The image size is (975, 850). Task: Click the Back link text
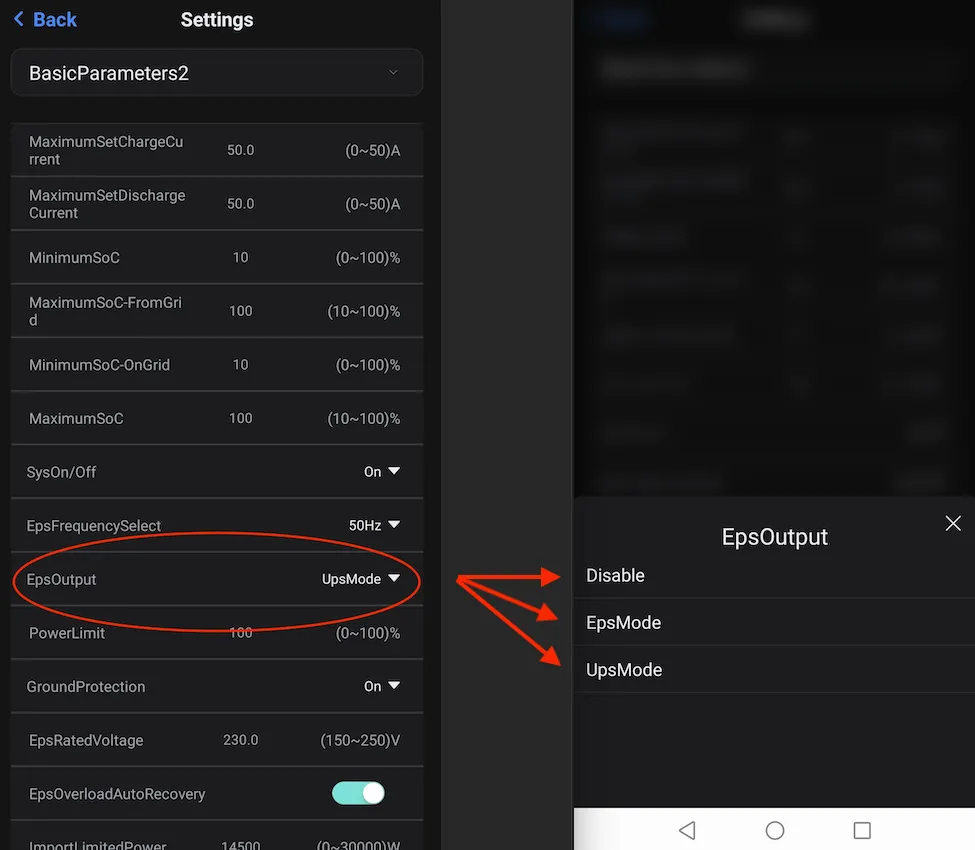[x=55, y=19]
